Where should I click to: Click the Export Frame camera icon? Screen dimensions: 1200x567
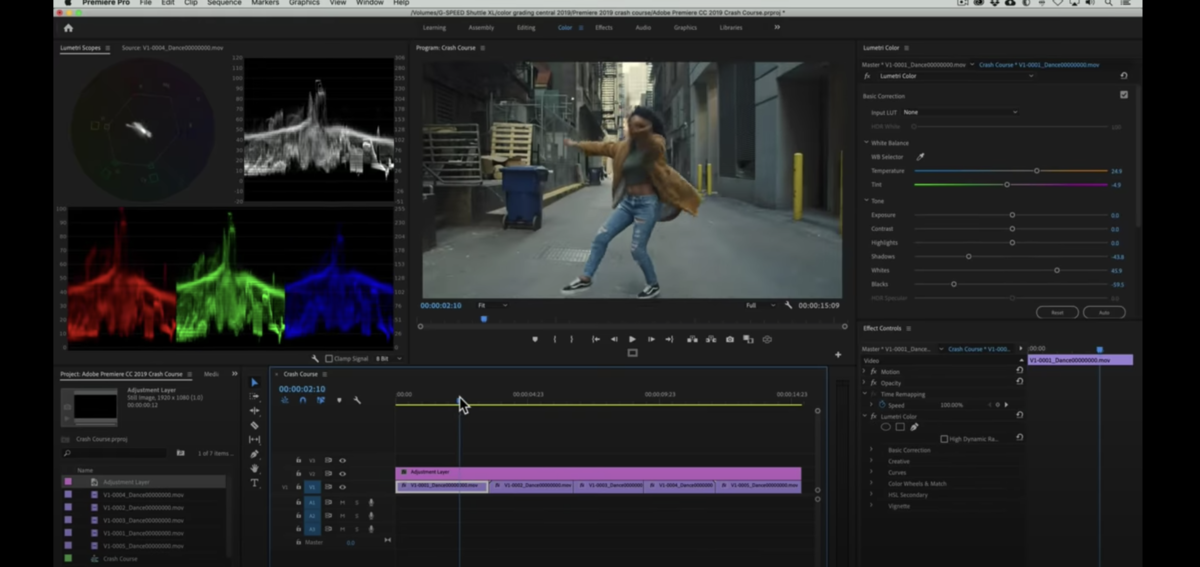[x=729, y=339]
